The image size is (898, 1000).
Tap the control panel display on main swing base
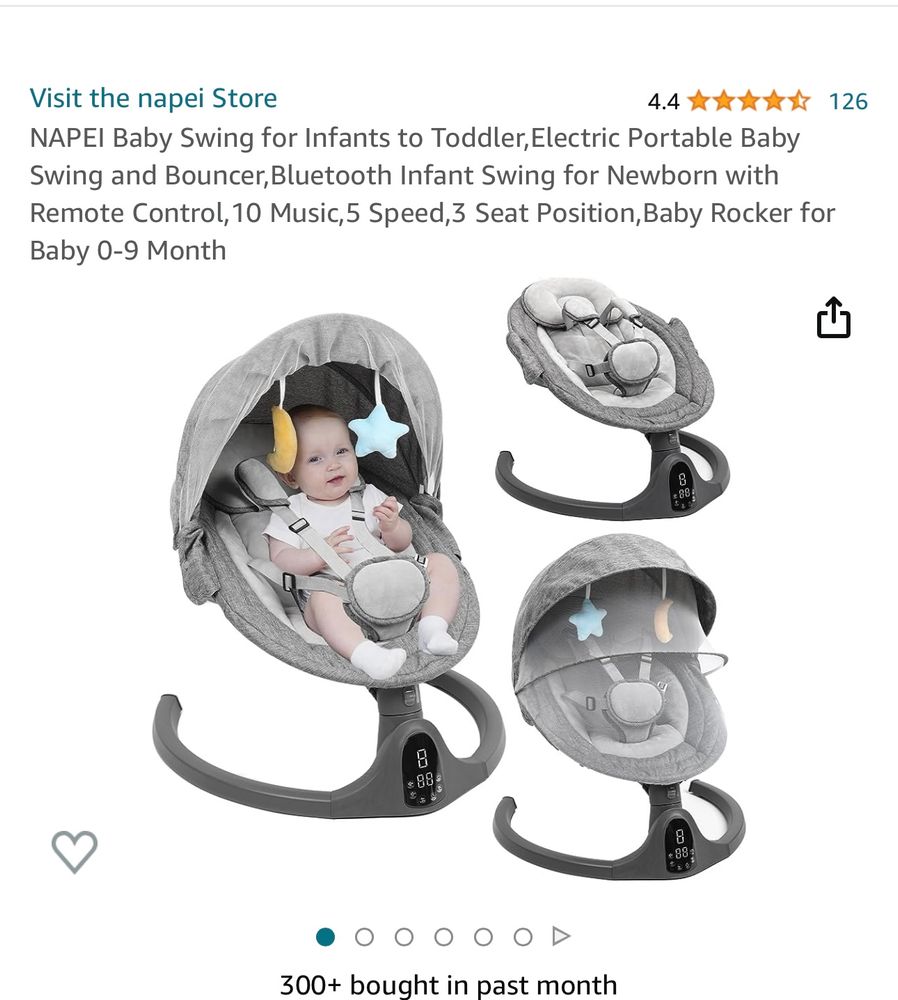click(x=423, y=770)
